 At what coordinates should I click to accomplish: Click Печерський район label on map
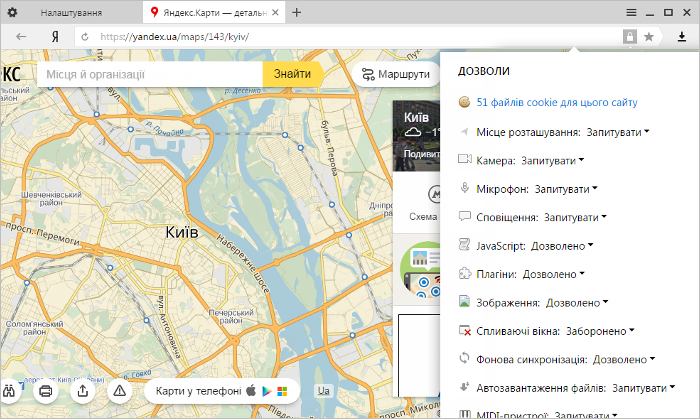[x=231, y=316]
